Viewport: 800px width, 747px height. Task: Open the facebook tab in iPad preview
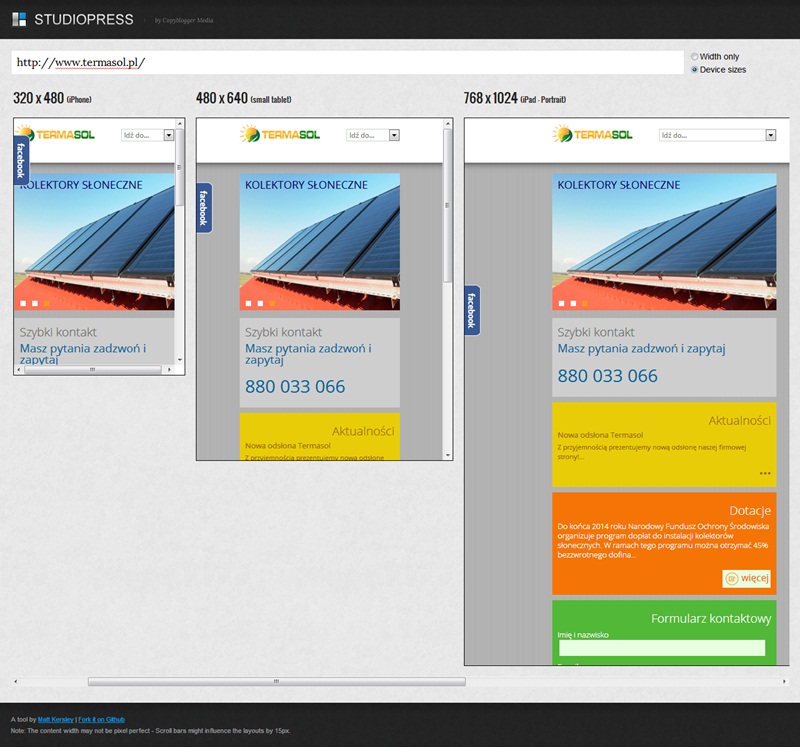point(472,310)
